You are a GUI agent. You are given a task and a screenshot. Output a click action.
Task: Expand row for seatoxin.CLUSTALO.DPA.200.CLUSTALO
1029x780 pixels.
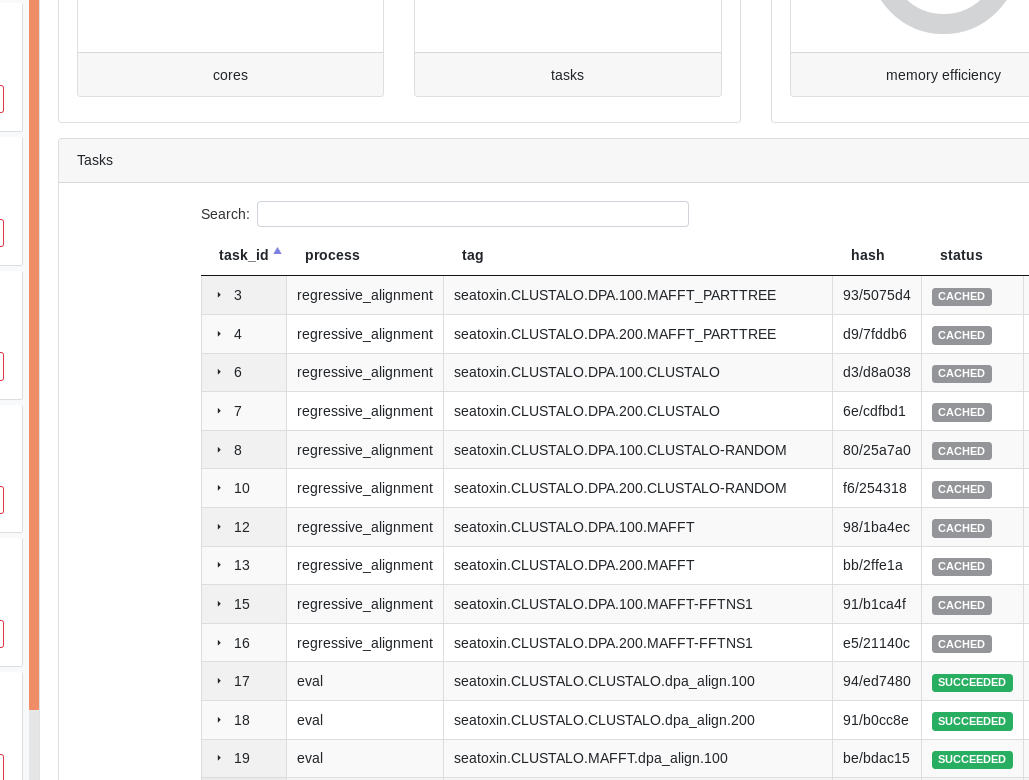coord(219,411)
